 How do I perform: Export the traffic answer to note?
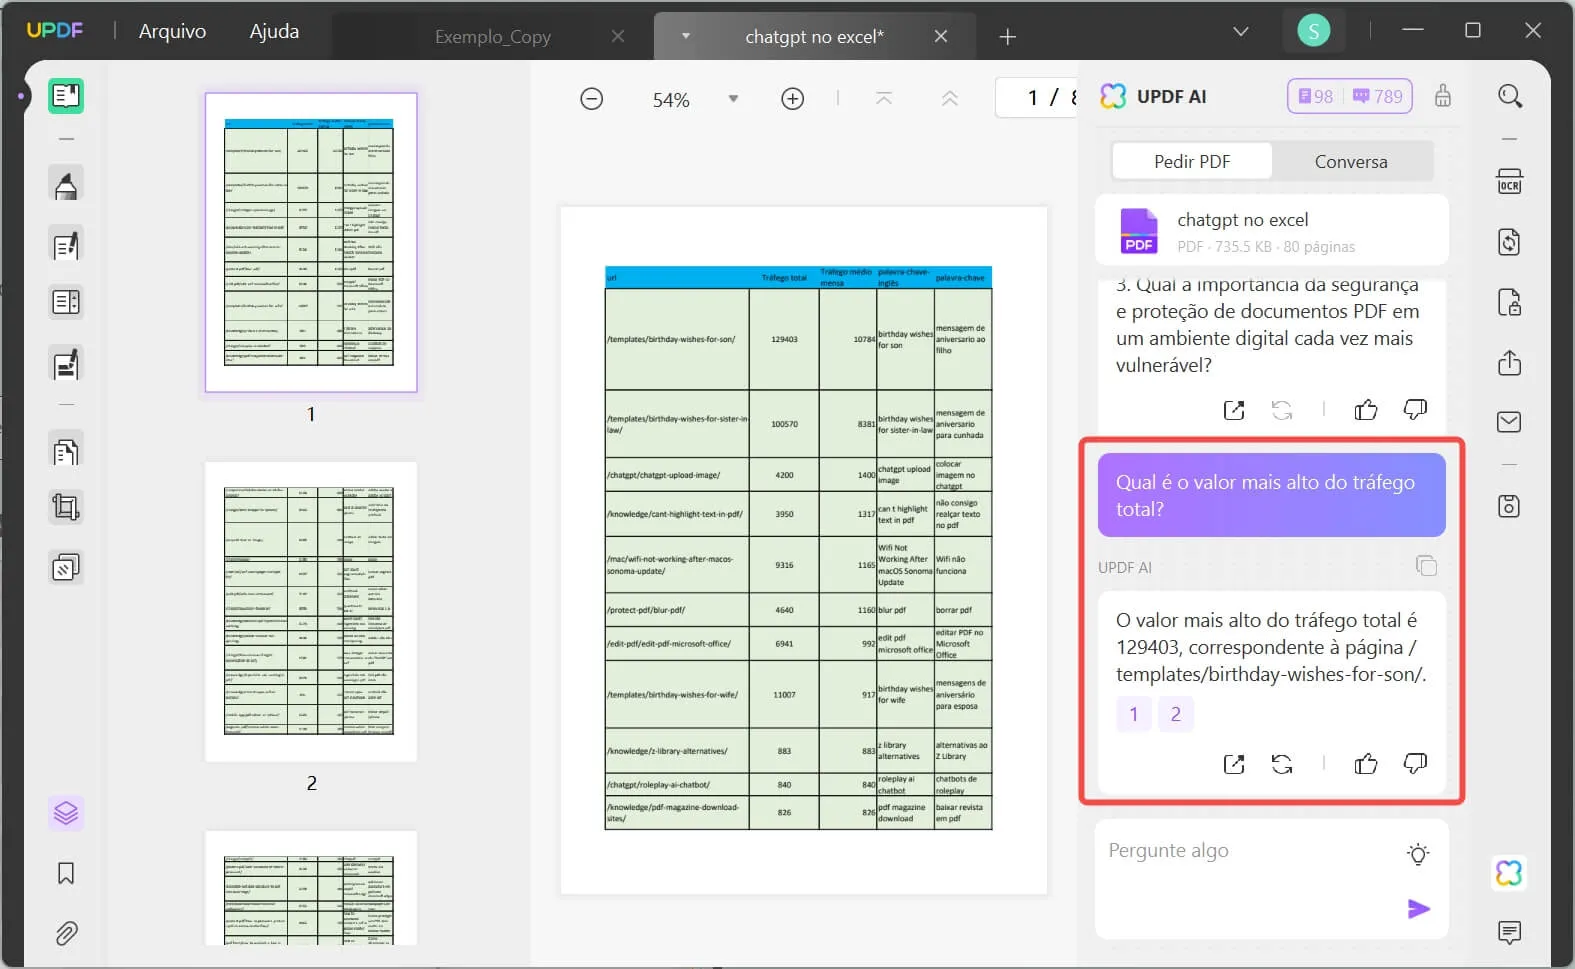pos(1234,764)
